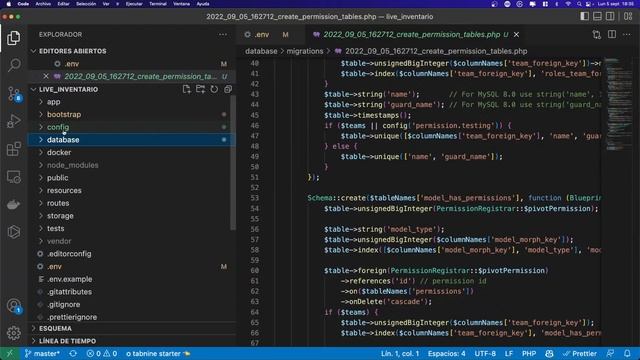
Task: Toggle secondary side bar visibility
Action: (x=610, y=16)
